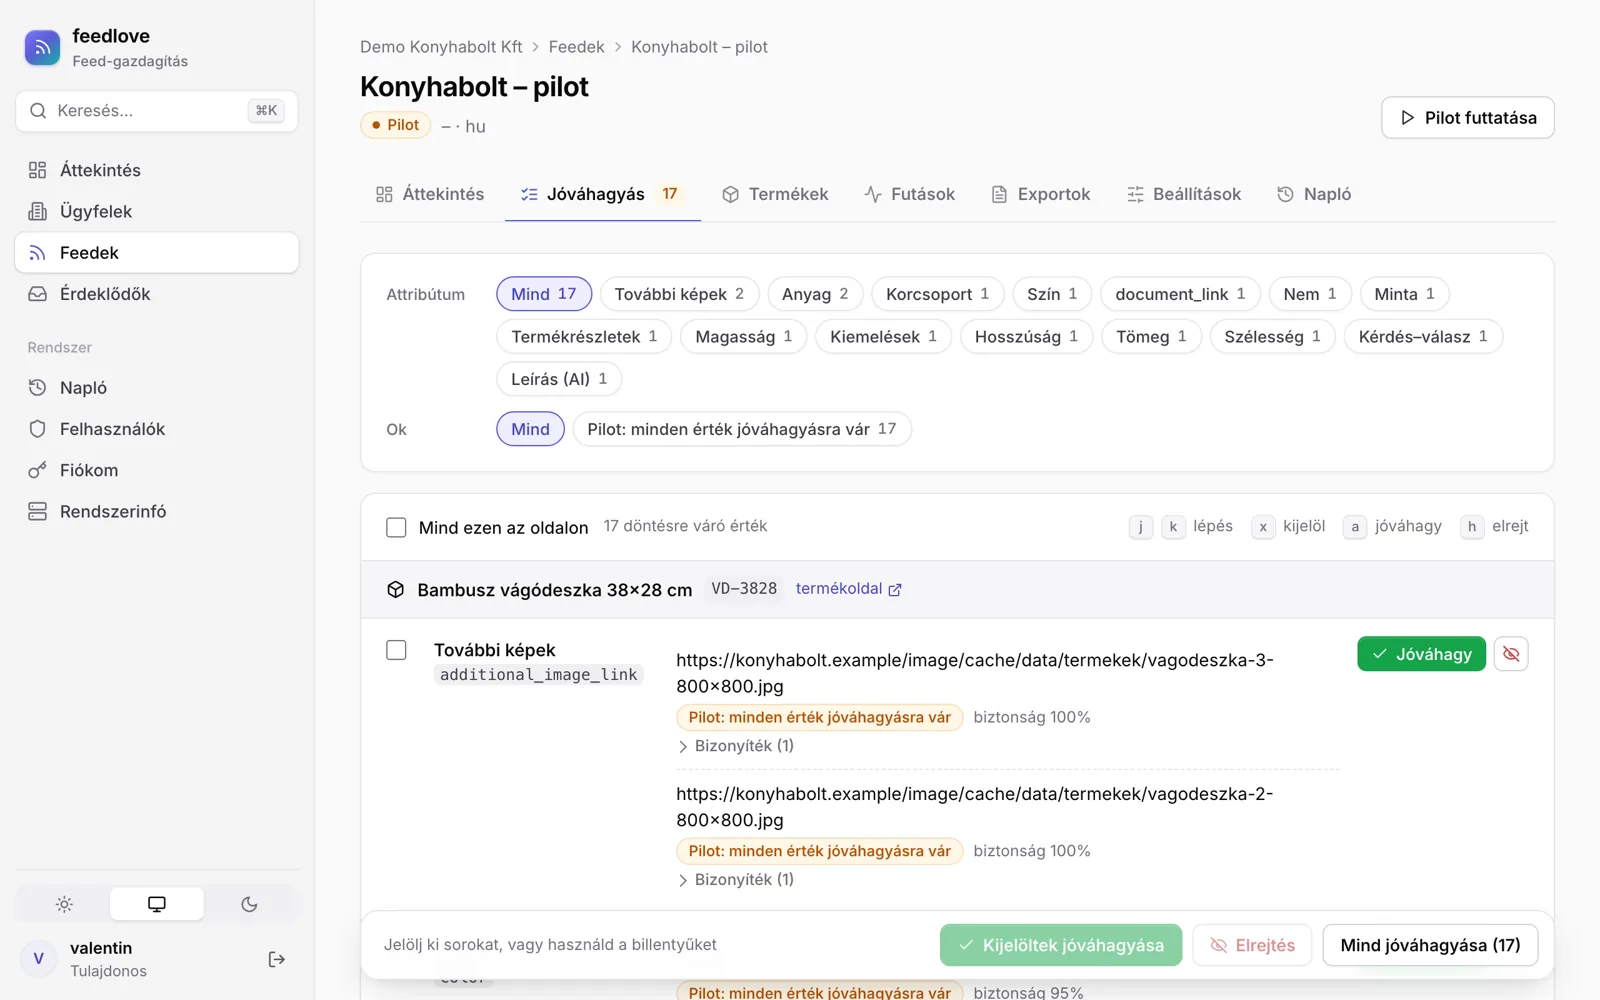Filter by Leírás (AI) attribute
Image resolution: width=1600 pixels, height=1000 pixels.
(559, 379)
